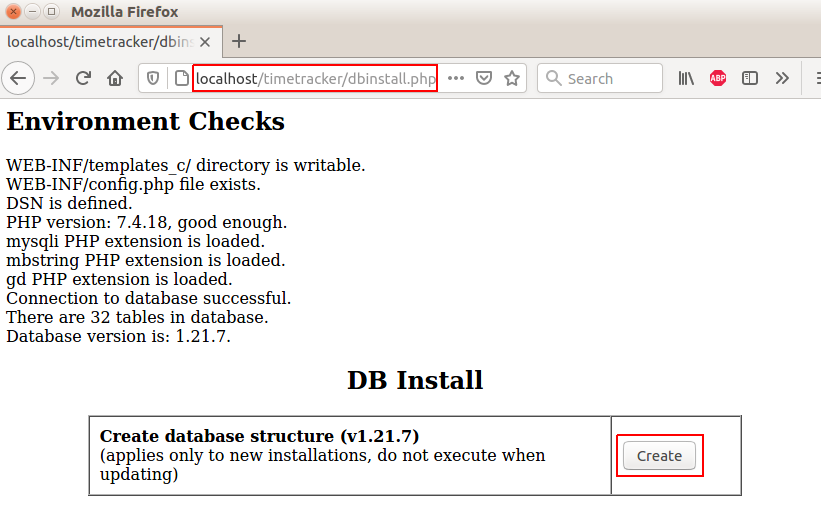Image resolution: width=821 pixels, height=518 pixels.
Task: Reload the current page
Action: pyautogui.click(x=83, y=78)
